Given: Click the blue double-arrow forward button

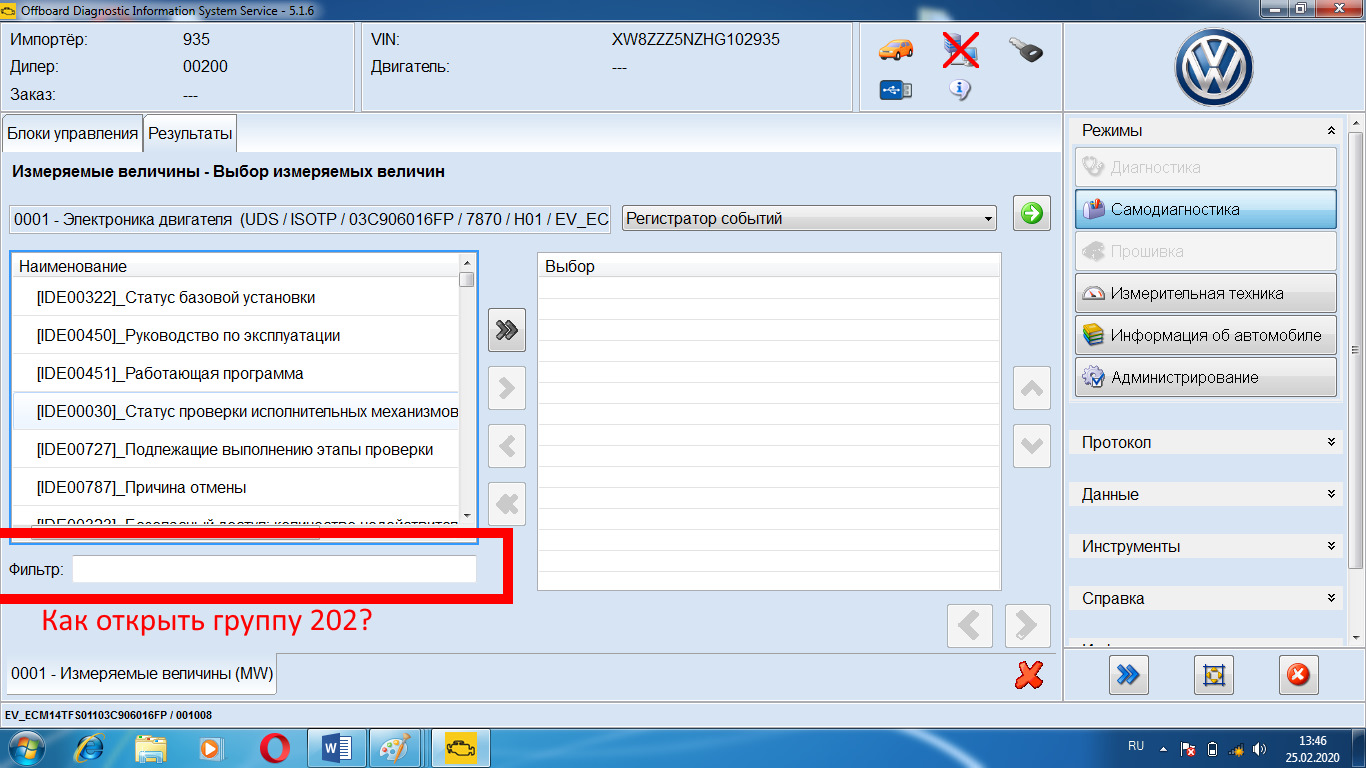Looking at the screenshot, I should click(x=1129, y=675).
